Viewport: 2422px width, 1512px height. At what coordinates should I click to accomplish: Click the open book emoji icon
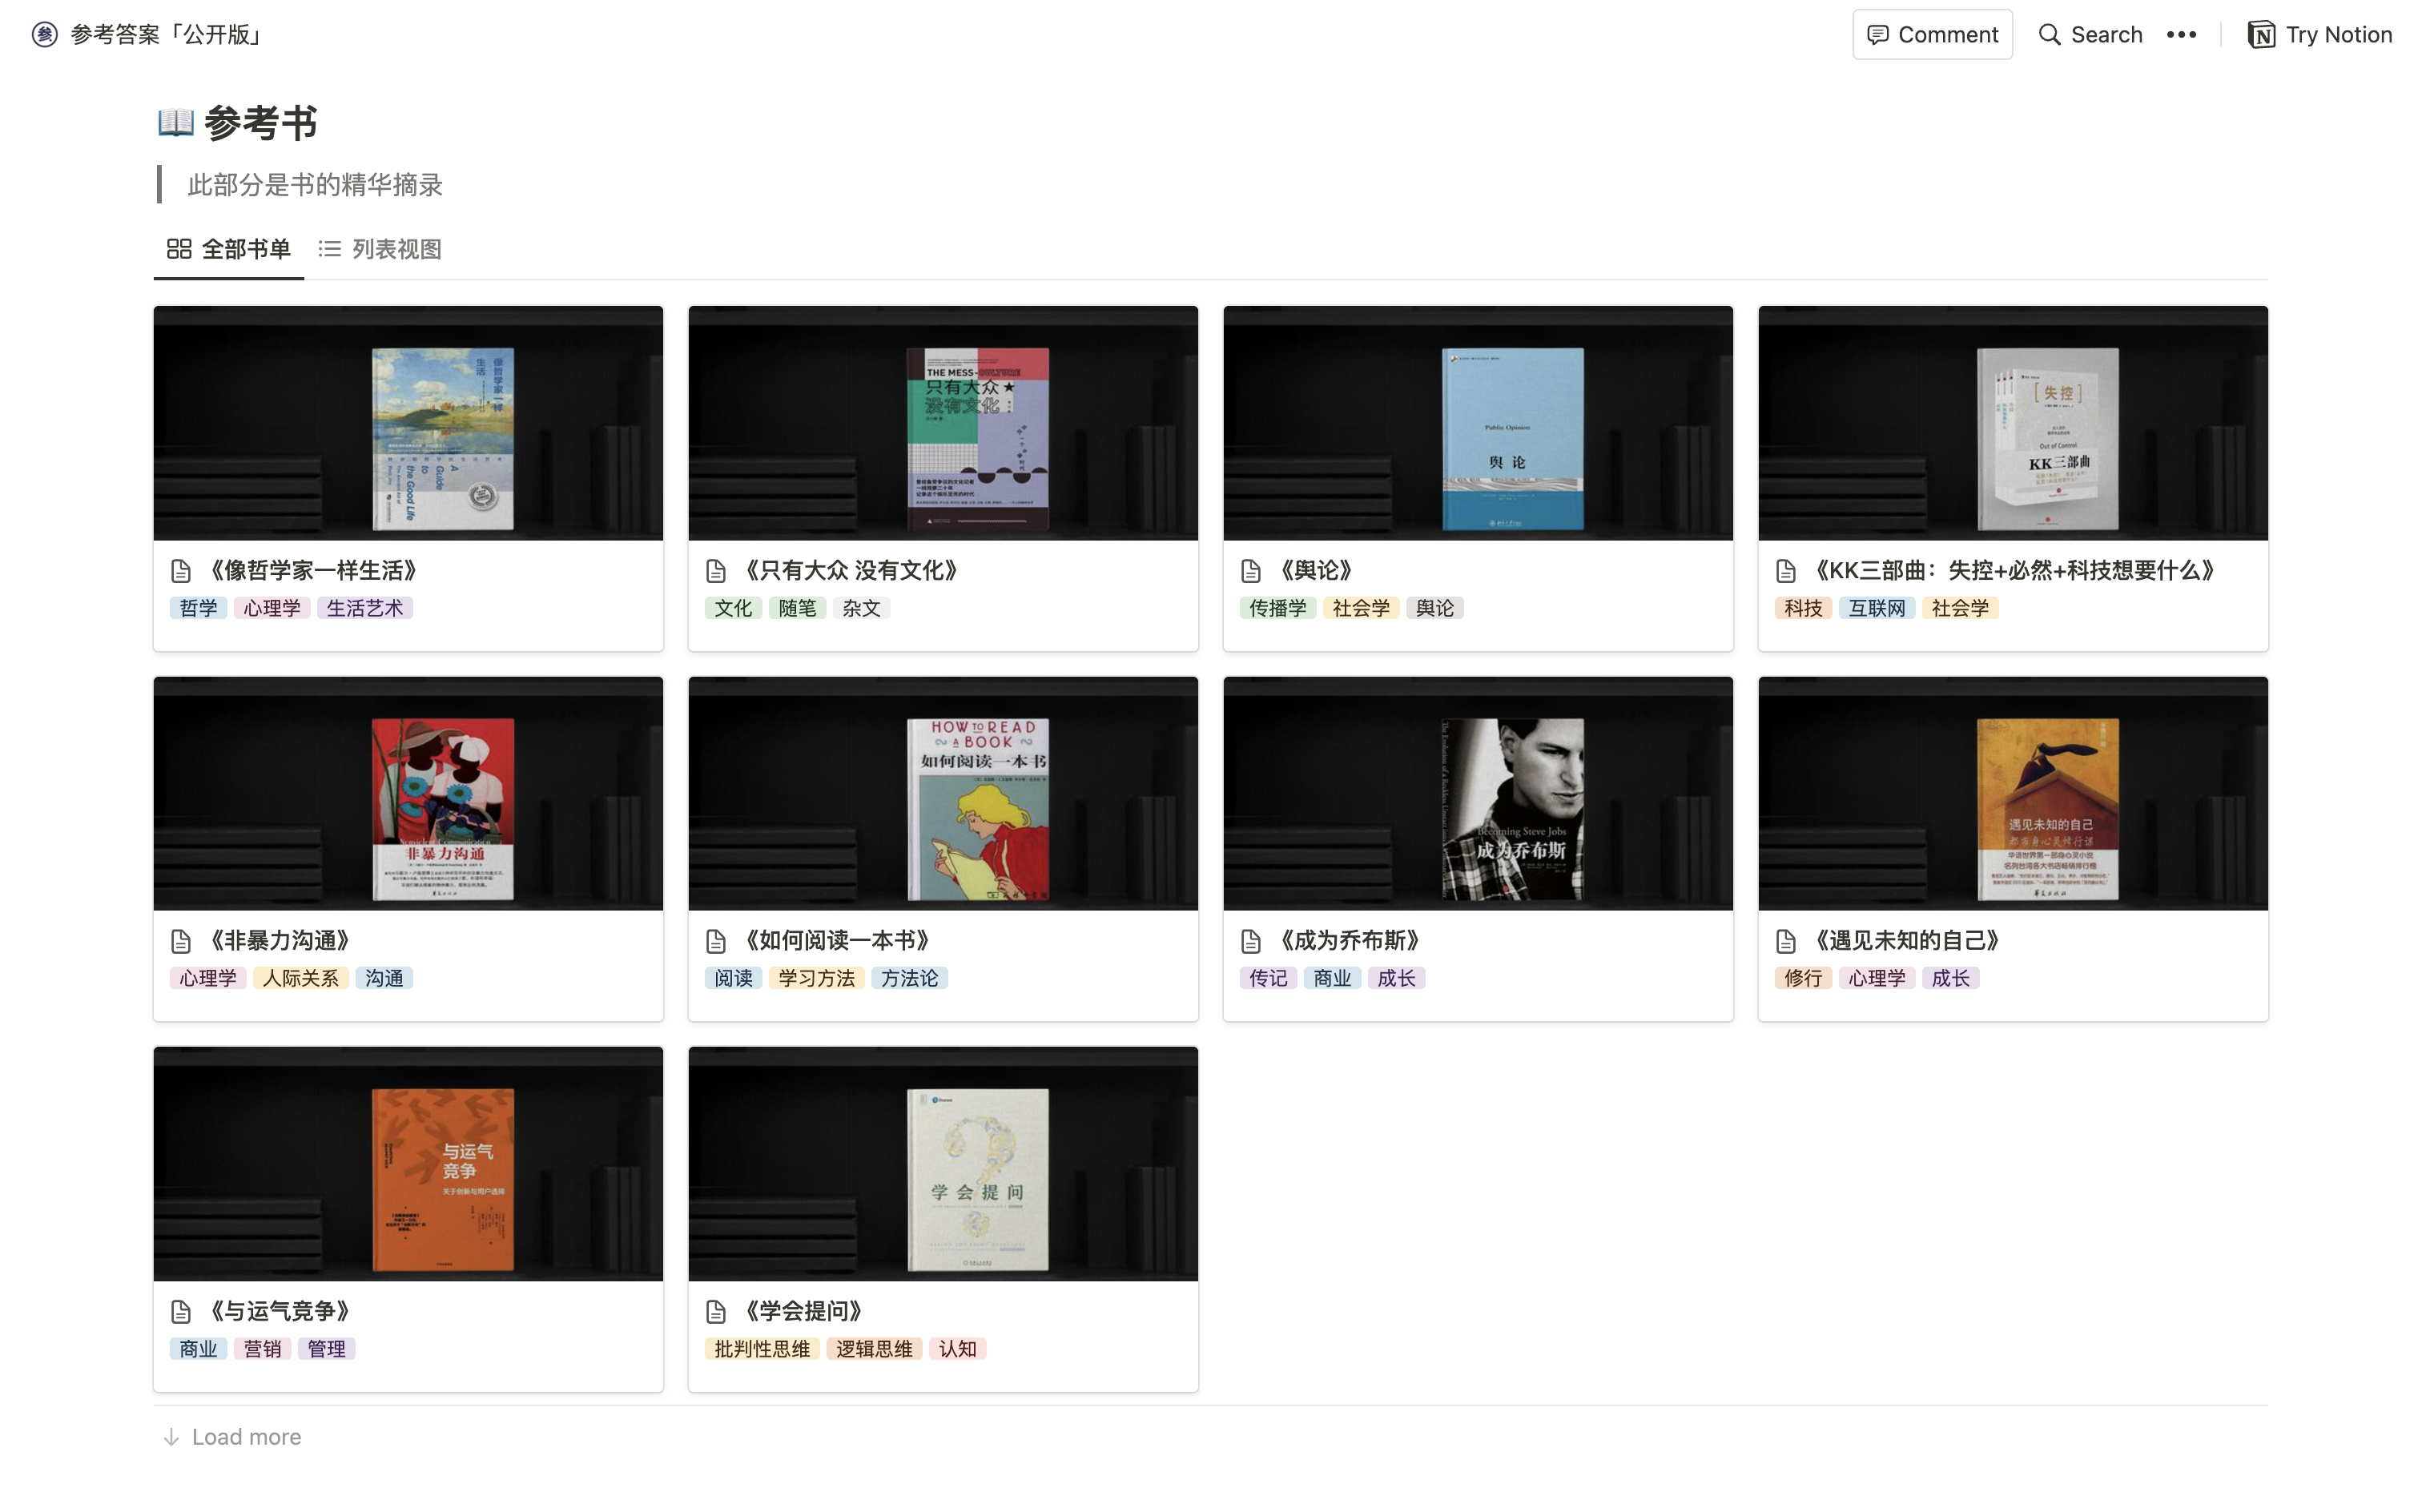tap(176, 122)
